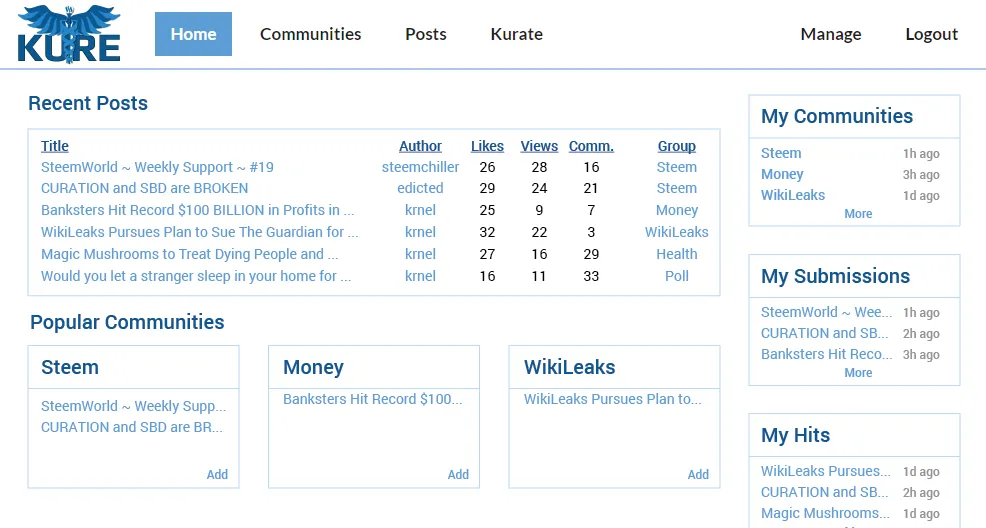Open Magic Mushrooms to Treat Dying post
Image resolution: width=986 pixels, height=528 pixels.
(x=189, y=254)
